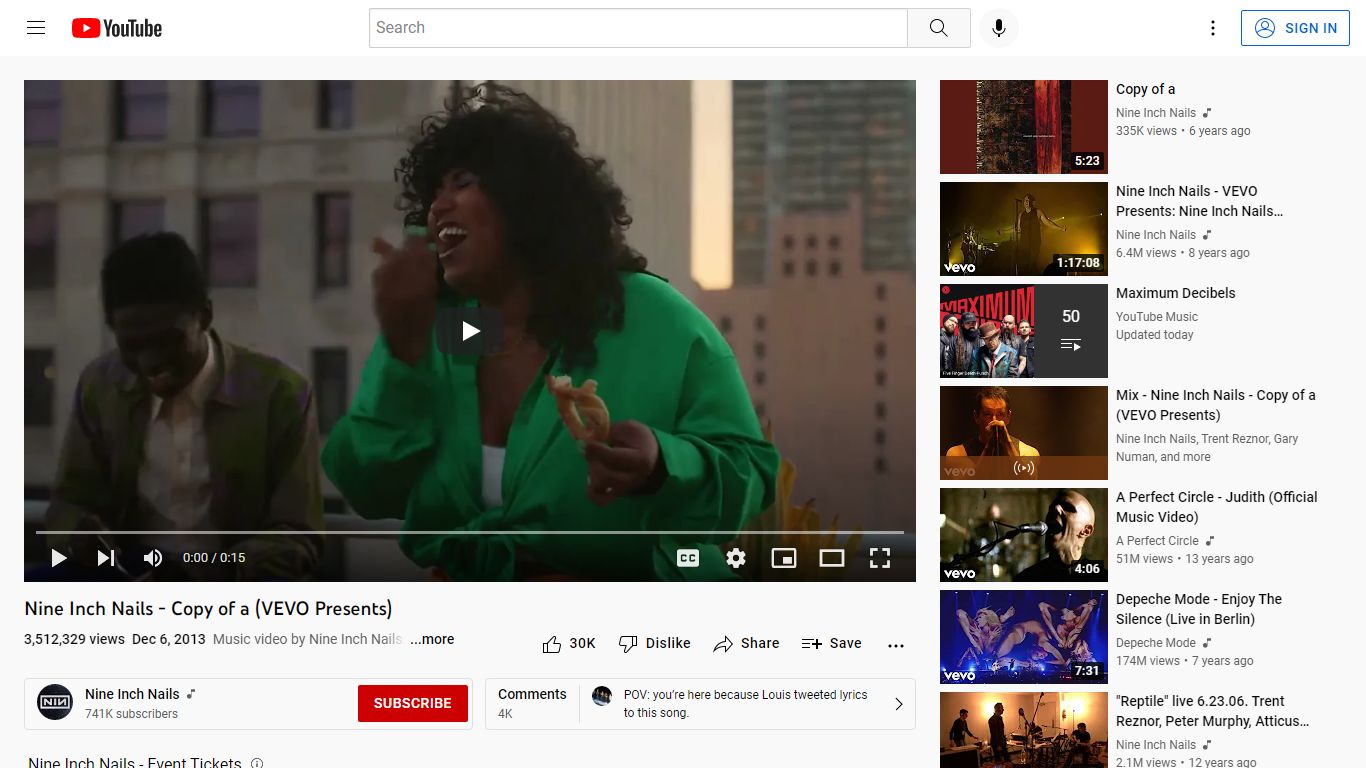Viewport: 1366px width, 768px height.
Task: Enter full screen mode
Action: pyautogui.click(x=880, y=558)
